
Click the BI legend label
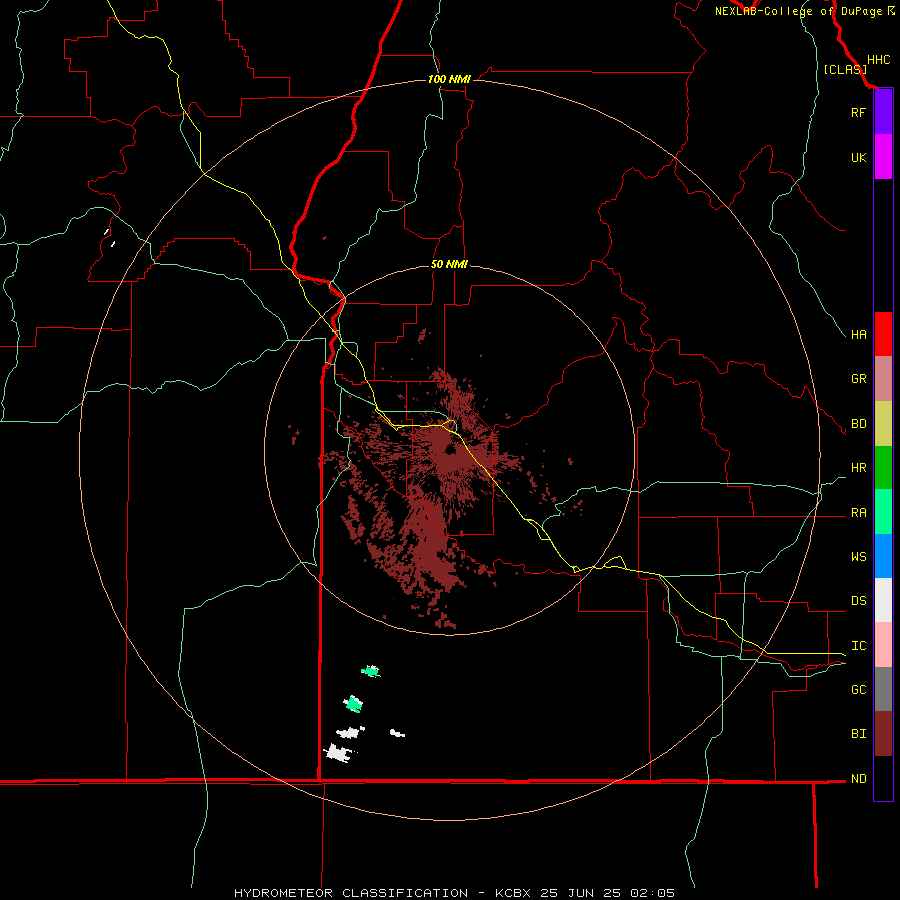[x=858, y=734]
